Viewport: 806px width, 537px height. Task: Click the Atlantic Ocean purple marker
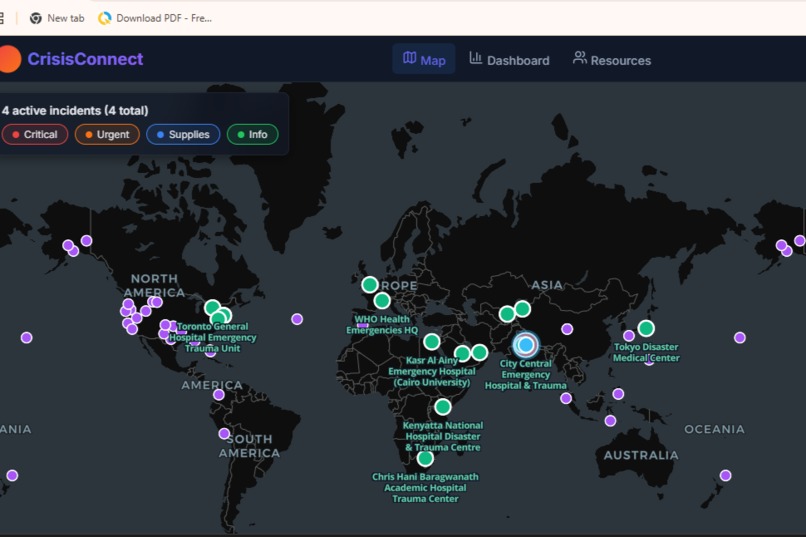point(297,319)
